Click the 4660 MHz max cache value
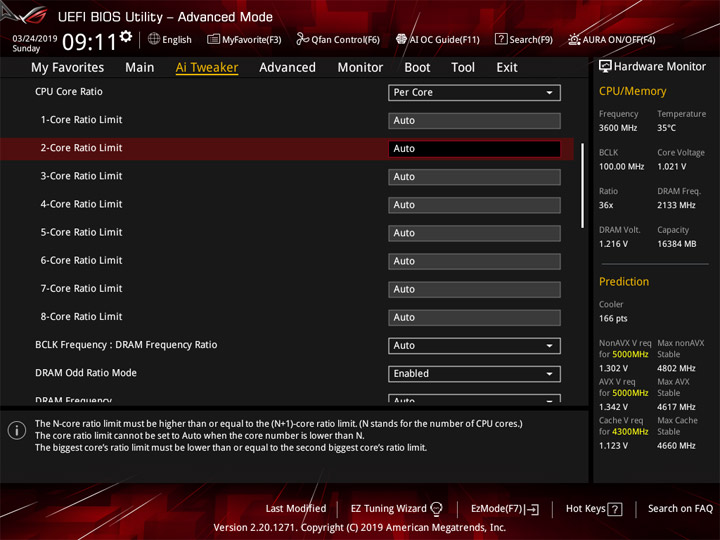Screen dimensions: 720x540 point(676,446)
